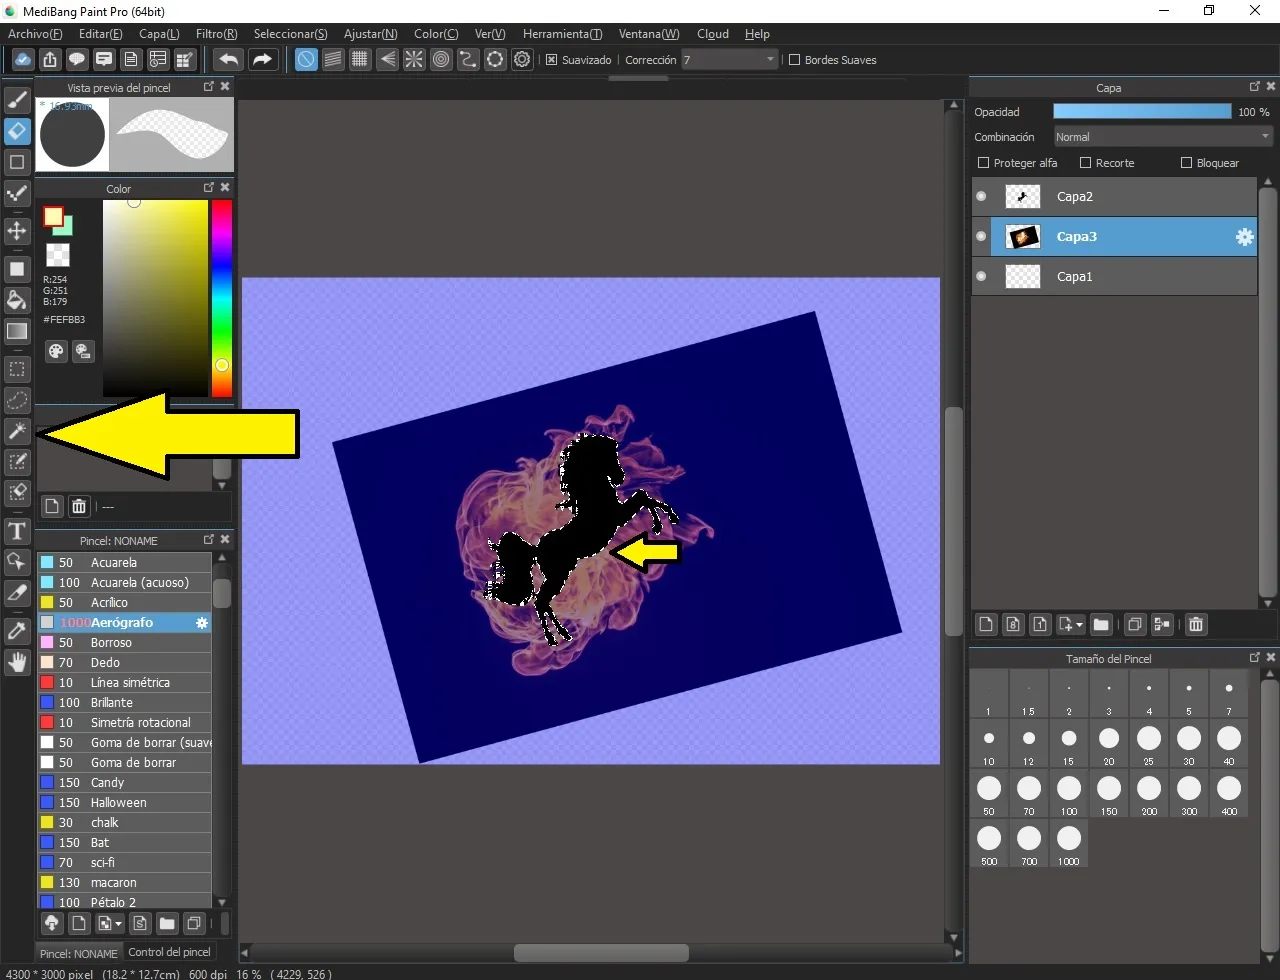Screen dimensions: 1280x980
Task: Choose the Select Pen tool
Action: (17, 461)
